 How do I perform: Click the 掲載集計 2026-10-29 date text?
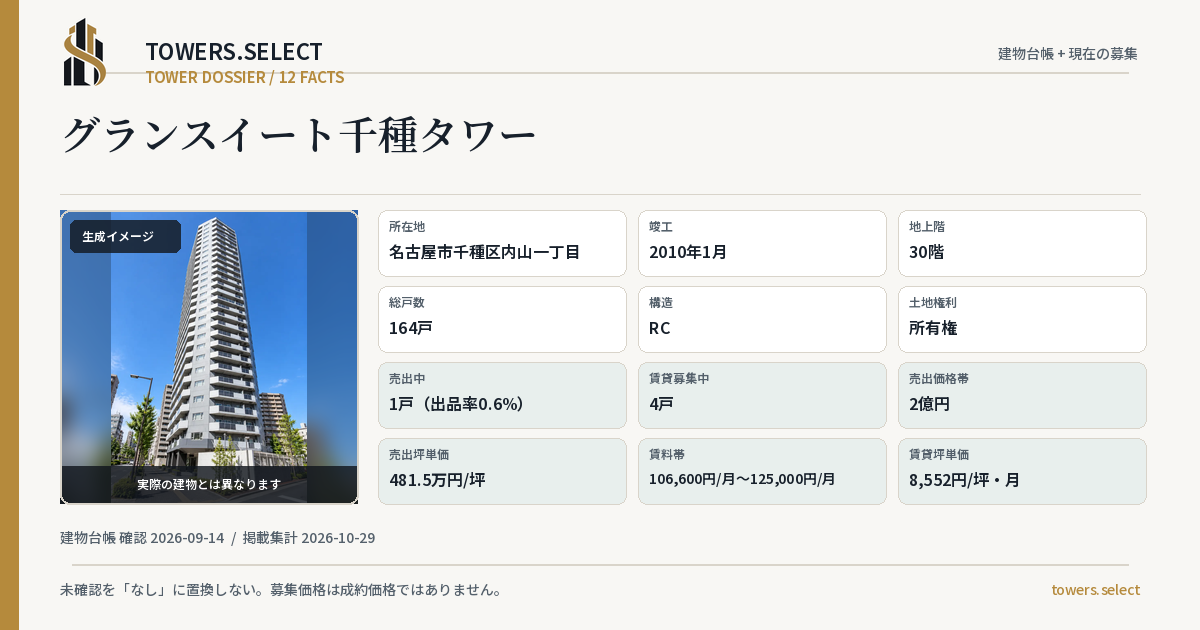pyautogui.click(x=309, y=538)
